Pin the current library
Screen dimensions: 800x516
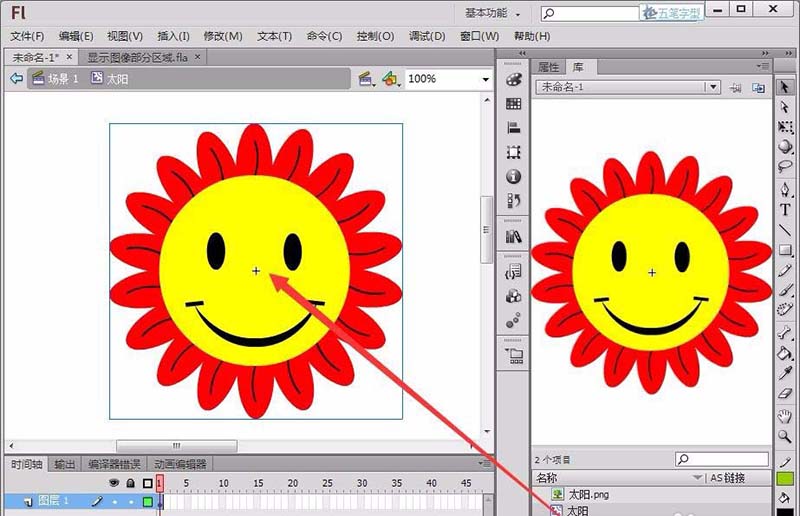[735, 88]
